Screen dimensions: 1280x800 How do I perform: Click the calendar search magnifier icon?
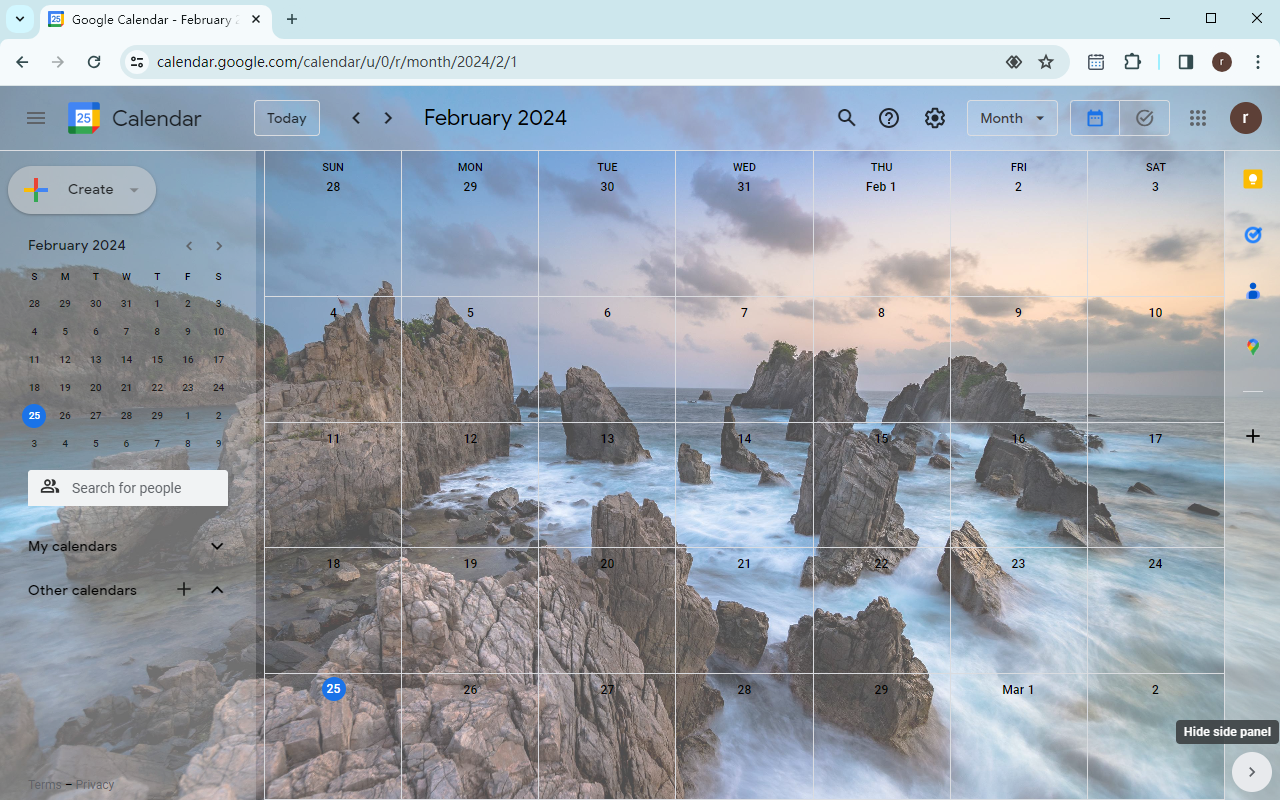(846, 118)
